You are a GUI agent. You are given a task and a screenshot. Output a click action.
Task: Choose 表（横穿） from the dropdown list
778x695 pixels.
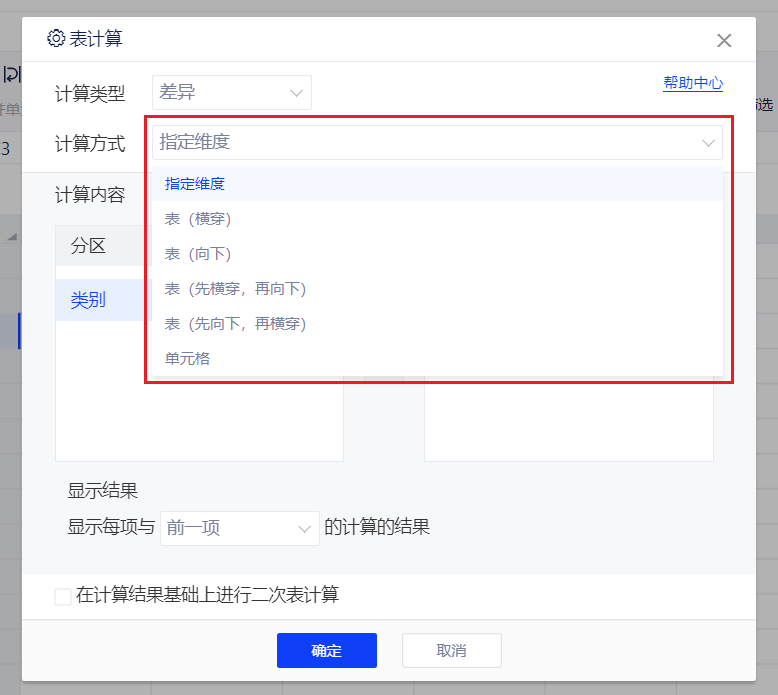[x=198, y=219]
